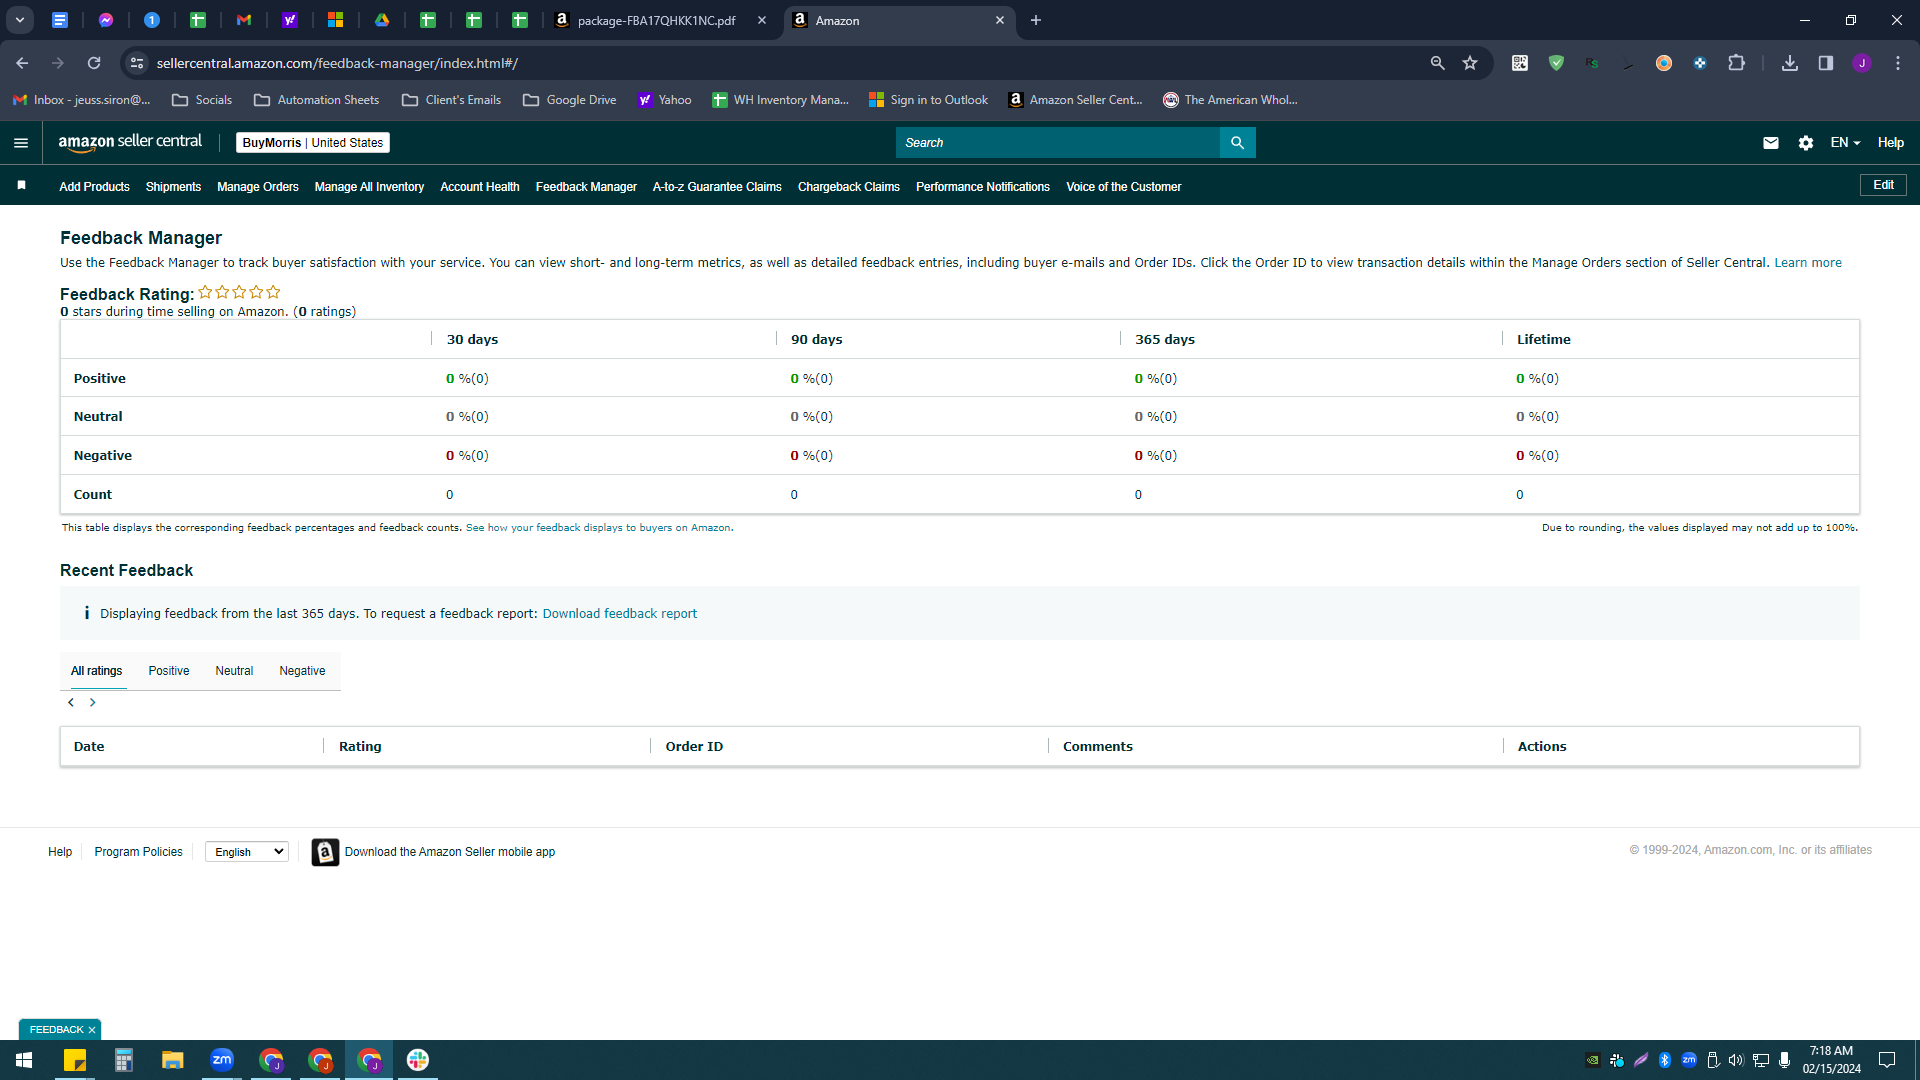Open a new browser tab
Viewport: 1920px width, 1080px height.
(x=1036, y=20)
